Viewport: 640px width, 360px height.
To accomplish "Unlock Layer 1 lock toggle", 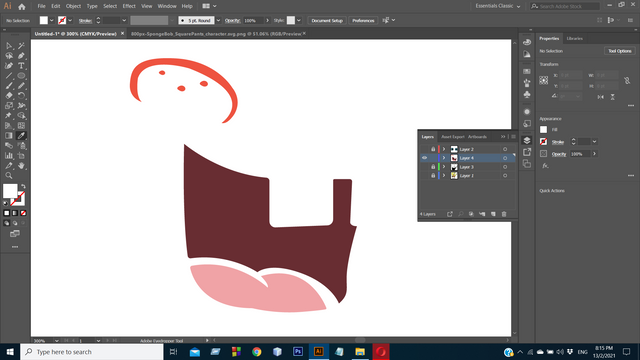I will [x=433, y=176].
